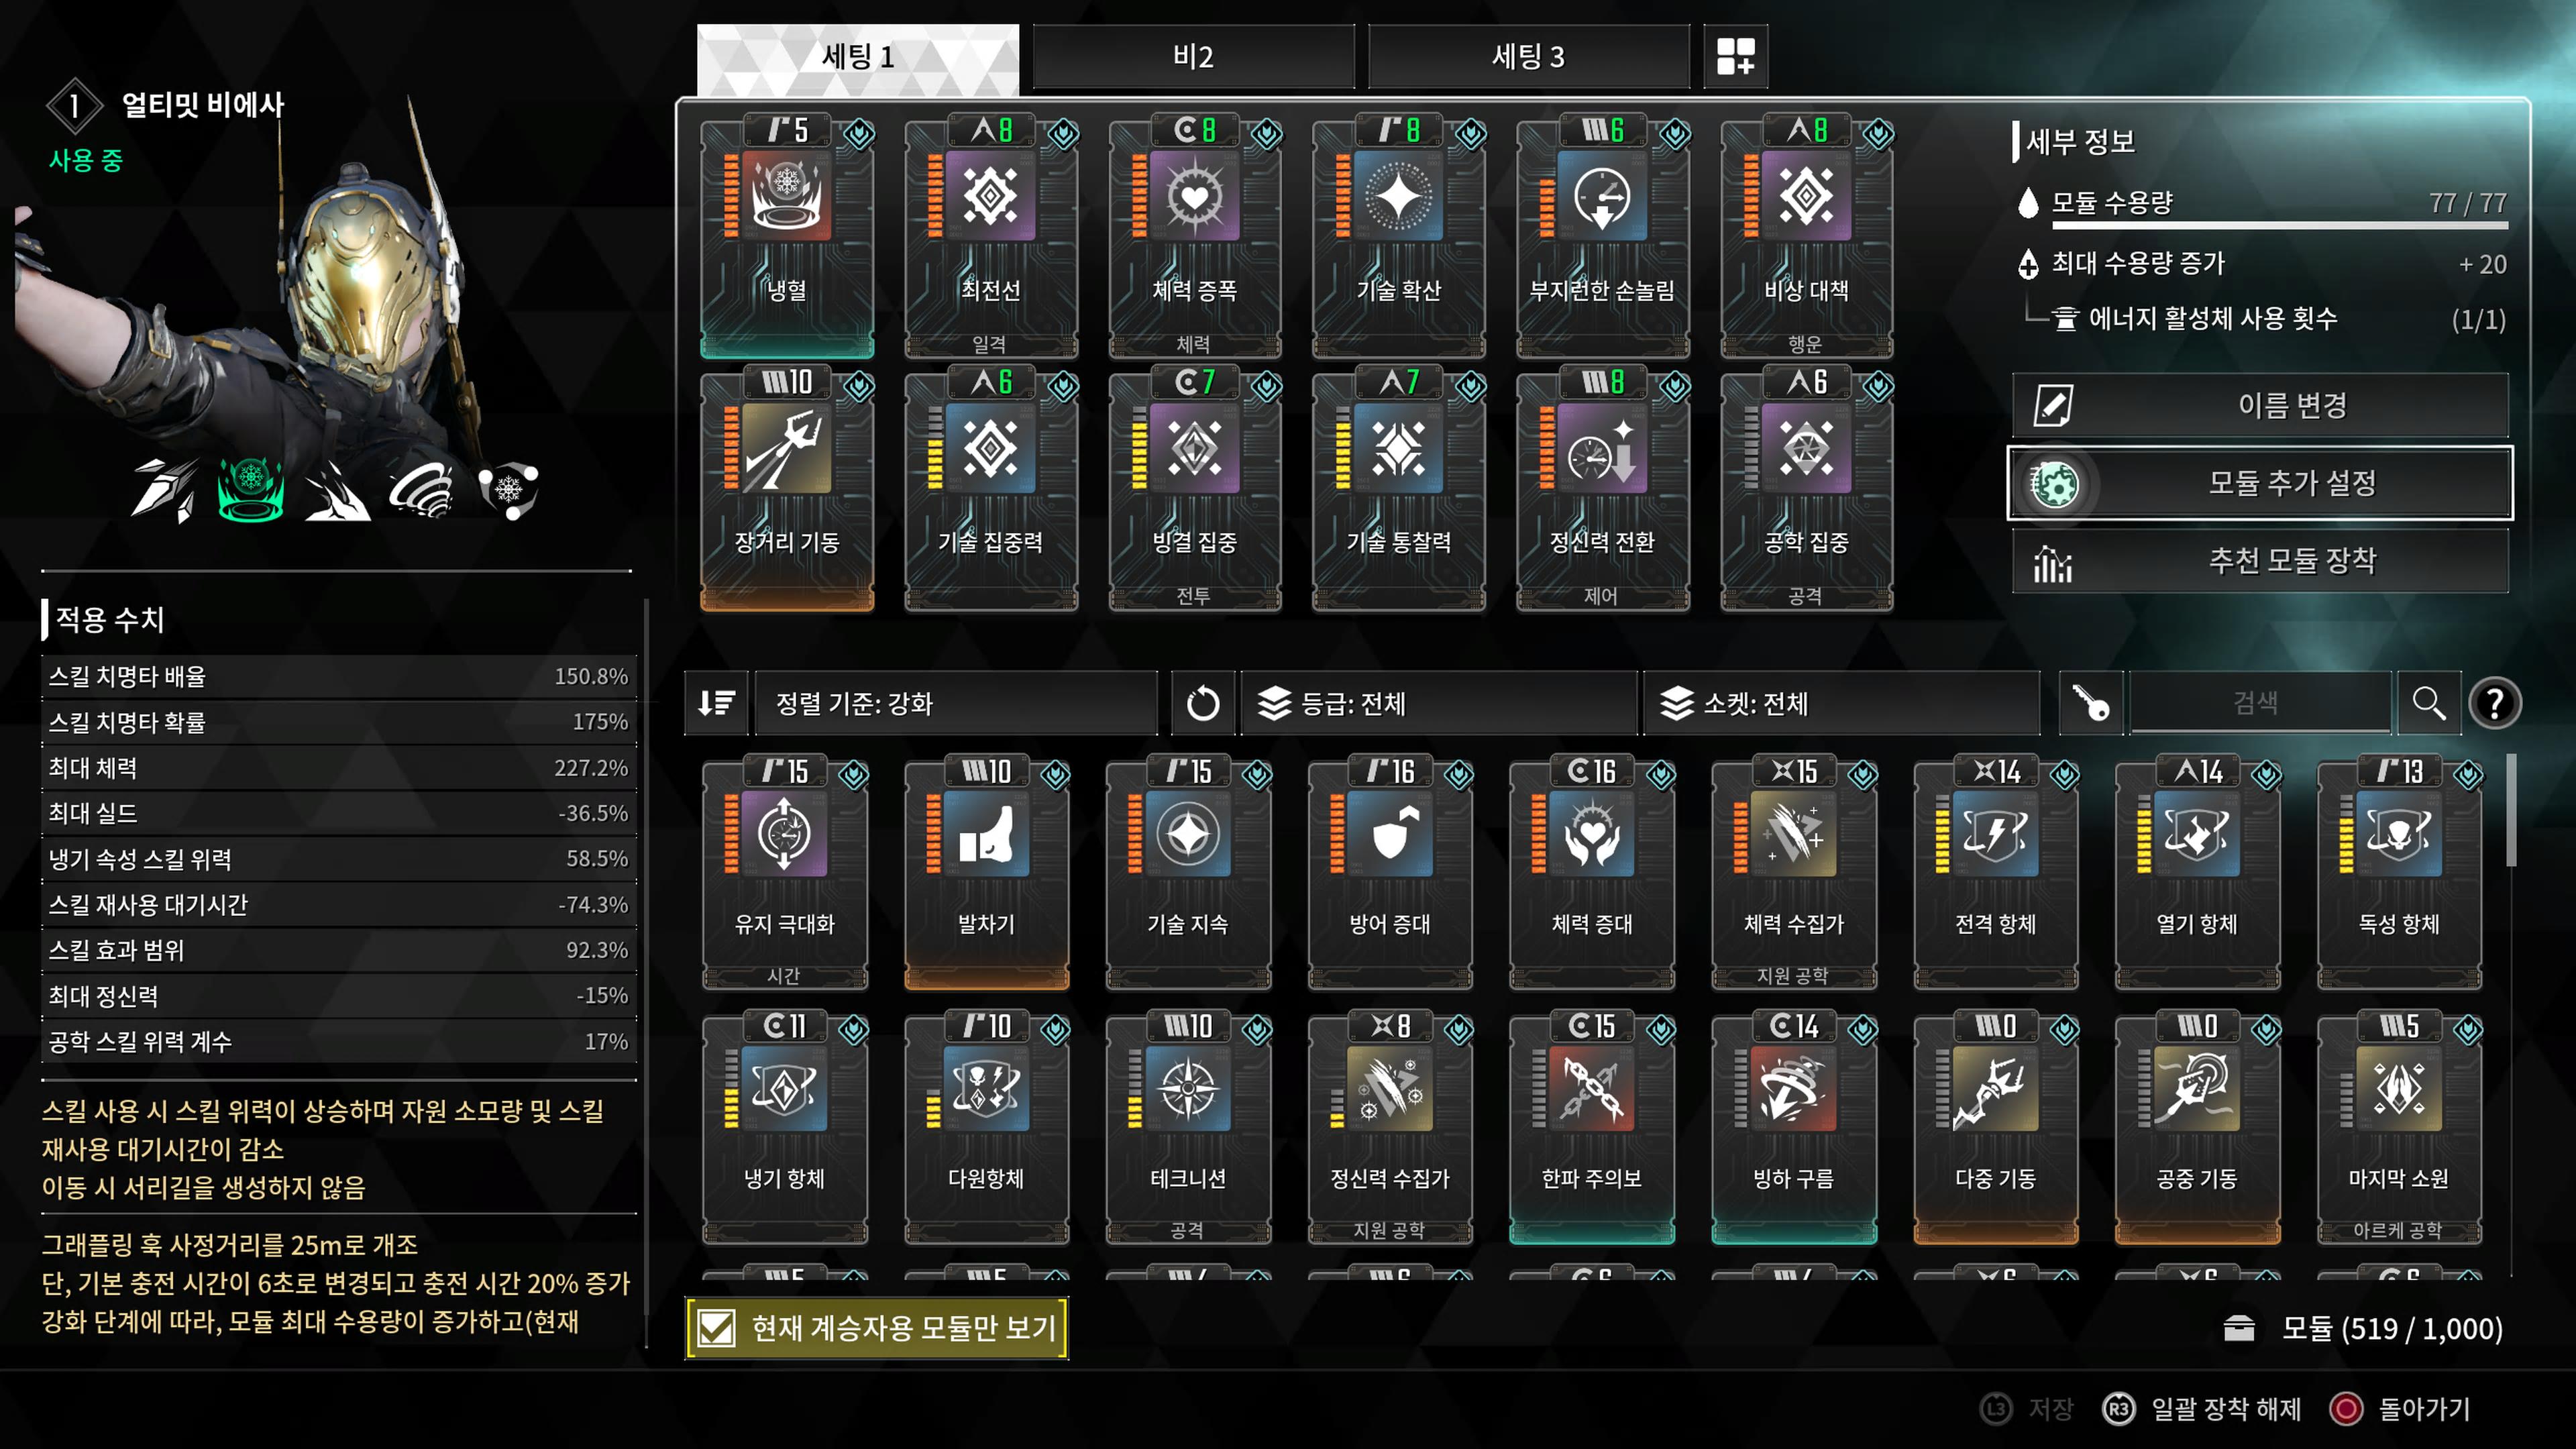Click the 추천 모듈 장착 button

[x=2260, y=561]
